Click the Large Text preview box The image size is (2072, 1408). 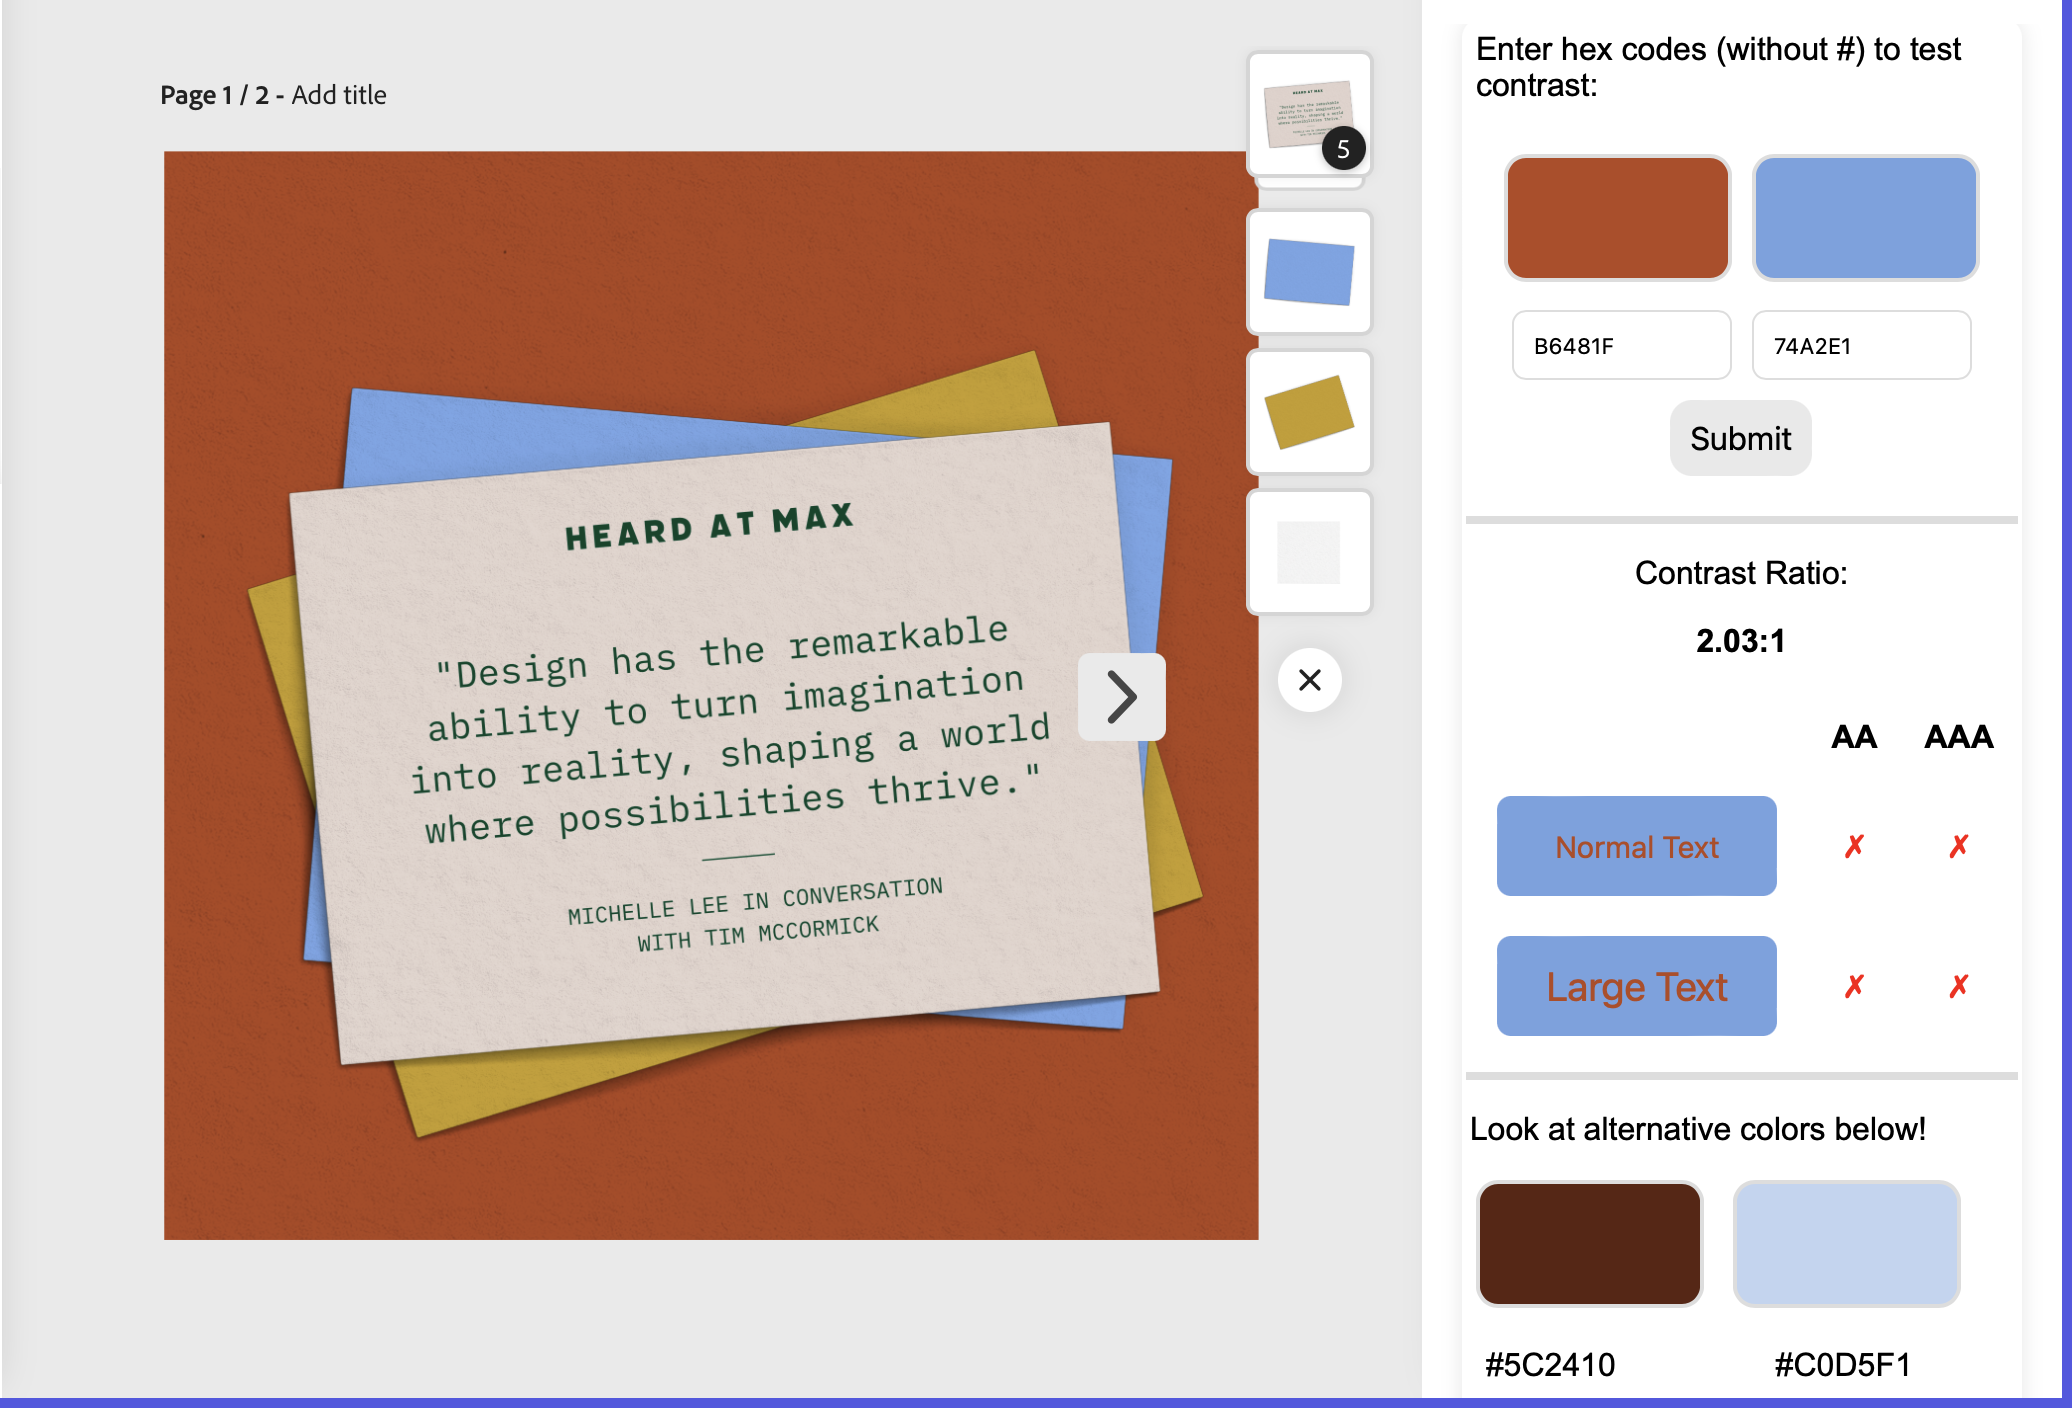tap(1636, 986)
